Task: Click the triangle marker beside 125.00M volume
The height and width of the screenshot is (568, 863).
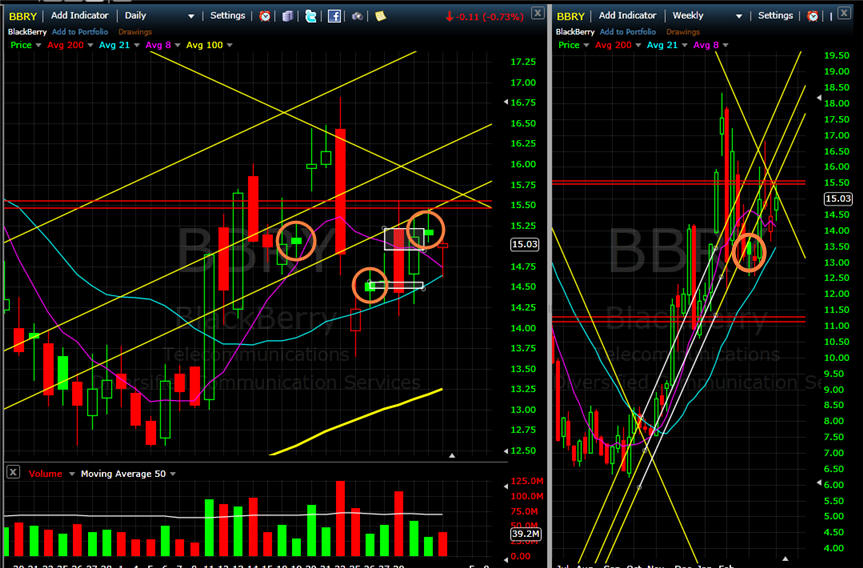Action: [506, 486]
